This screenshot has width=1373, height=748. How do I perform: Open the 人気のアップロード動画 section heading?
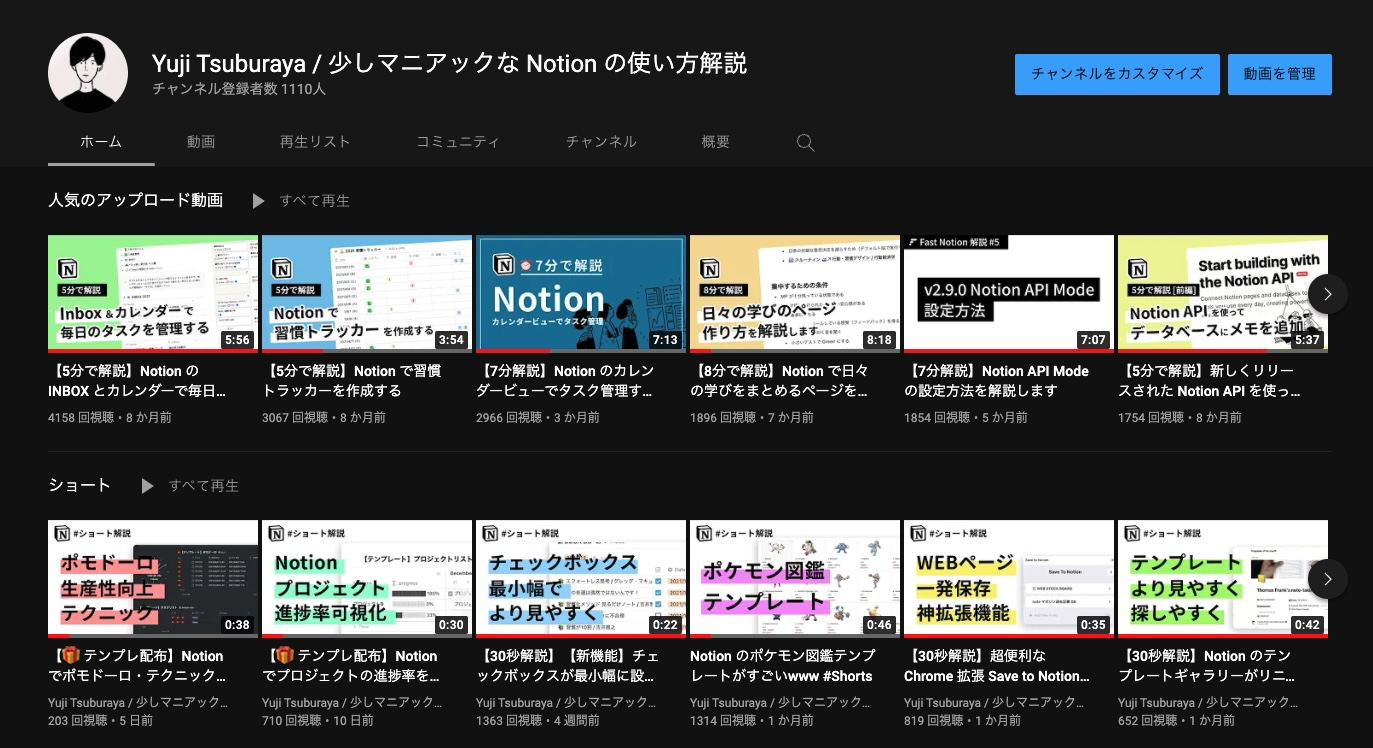[135, 200]
